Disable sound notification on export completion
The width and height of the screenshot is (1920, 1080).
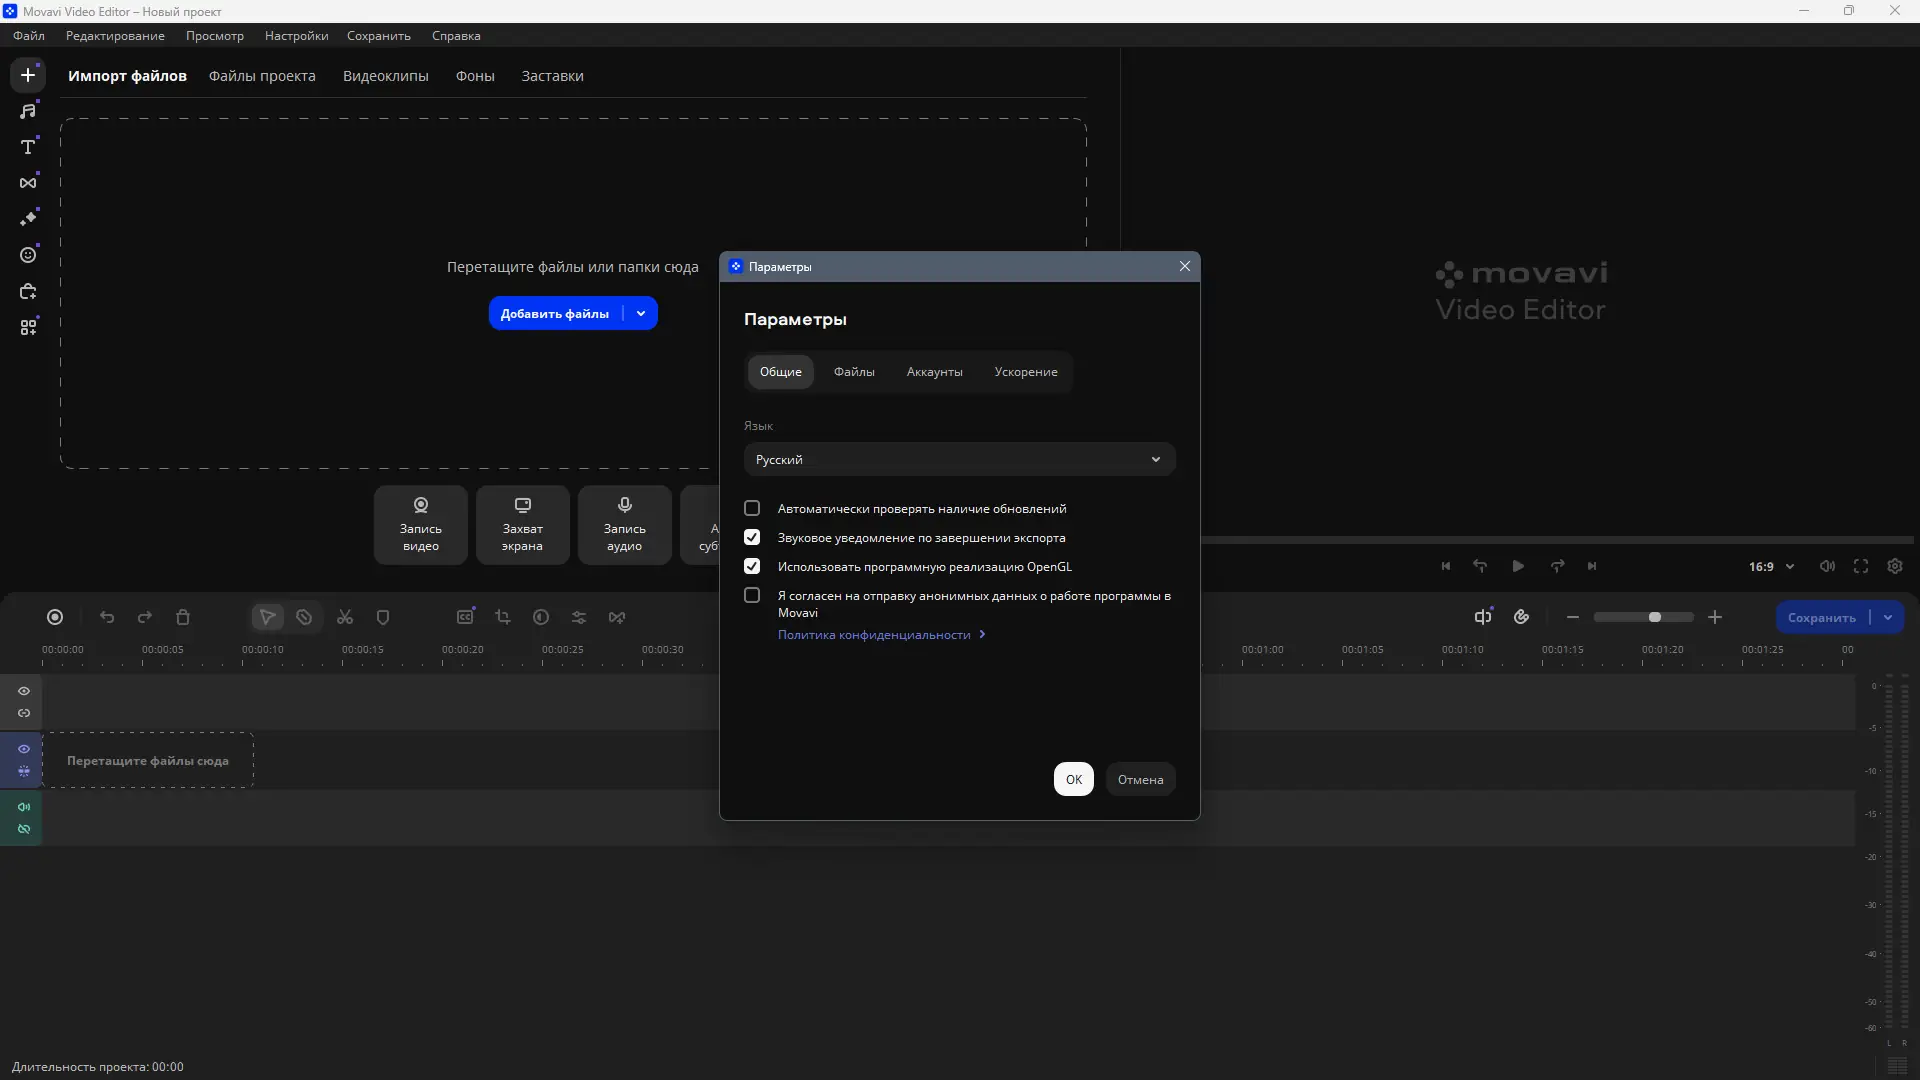tap(752, 537)
